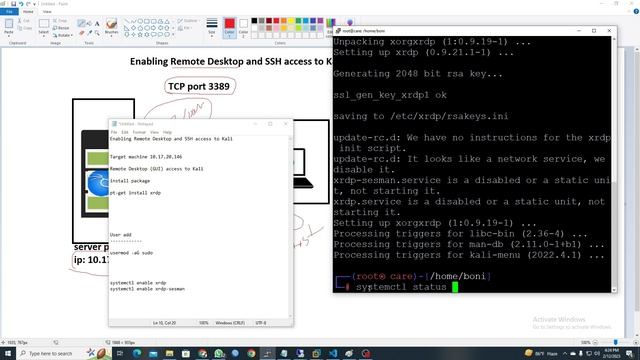
Task: Click taskbar clock and date
Action: (x=611, y=353)
